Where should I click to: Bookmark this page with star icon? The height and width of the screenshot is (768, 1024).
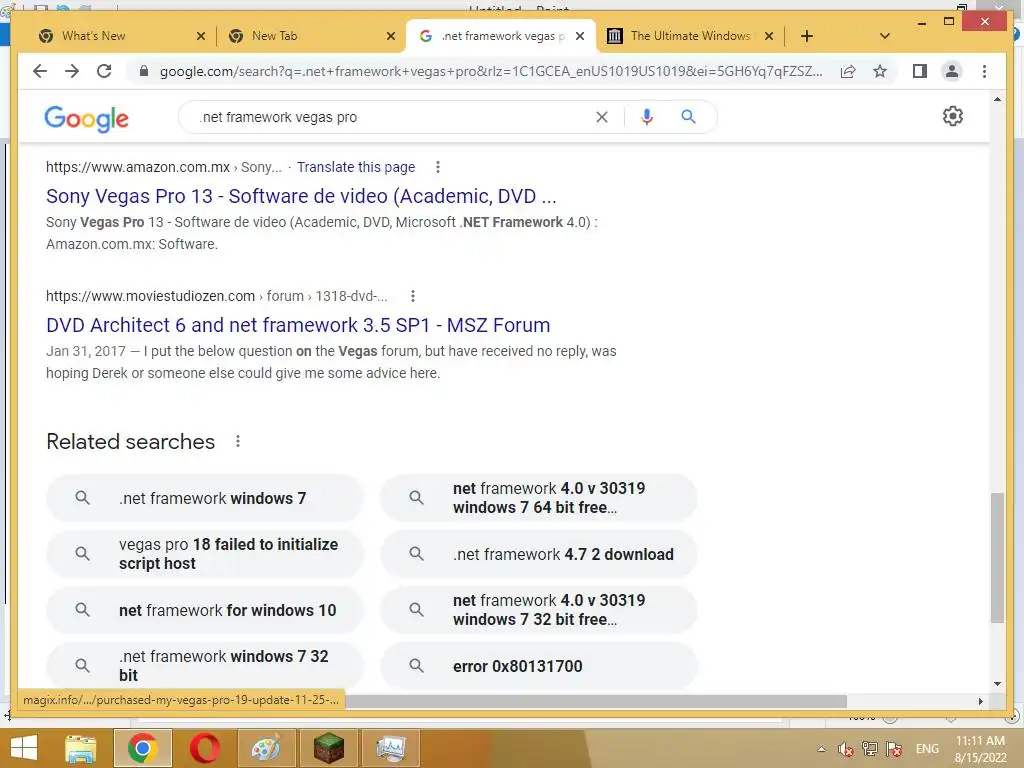click(880, 71)
